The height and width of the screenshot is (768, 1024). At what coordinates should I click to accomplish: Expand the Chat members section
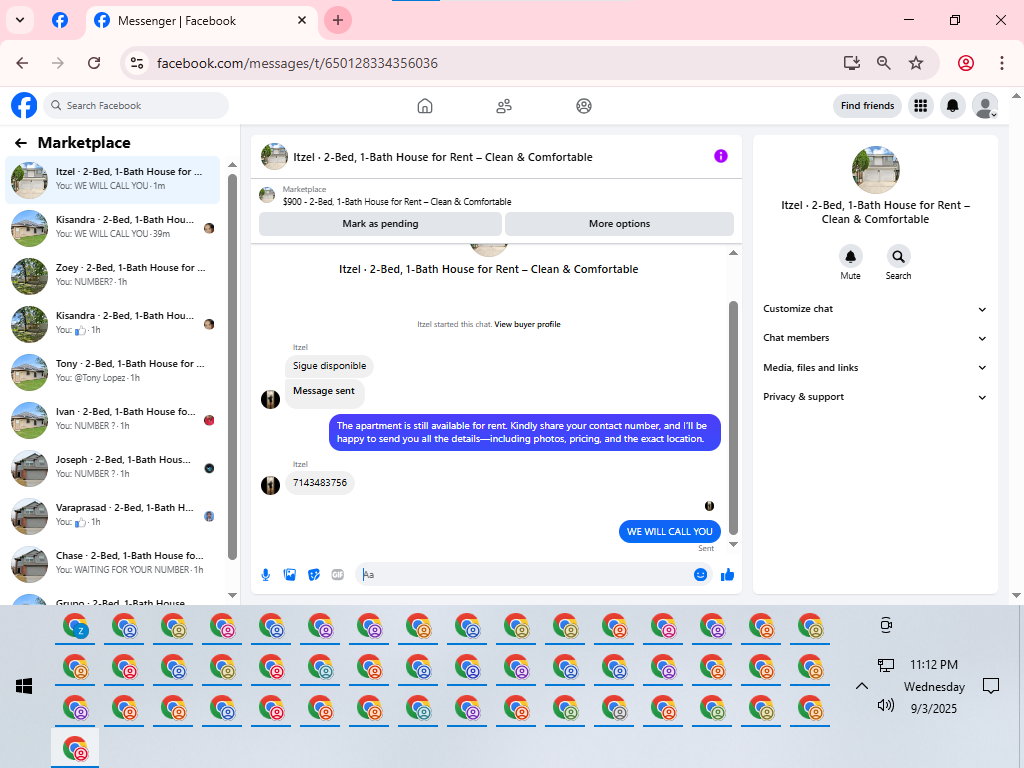coord(875,338)
